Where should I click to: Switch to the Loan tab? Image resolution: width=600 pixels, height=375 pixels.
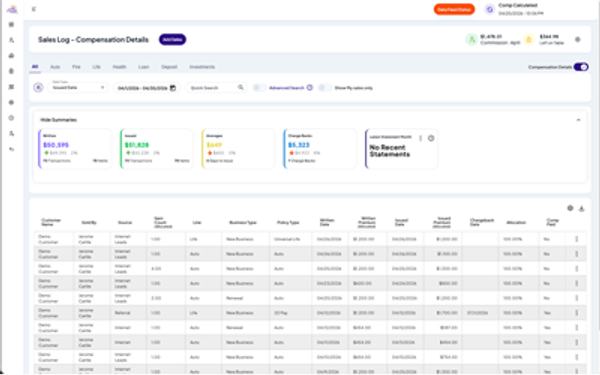(x=143, y=67)
